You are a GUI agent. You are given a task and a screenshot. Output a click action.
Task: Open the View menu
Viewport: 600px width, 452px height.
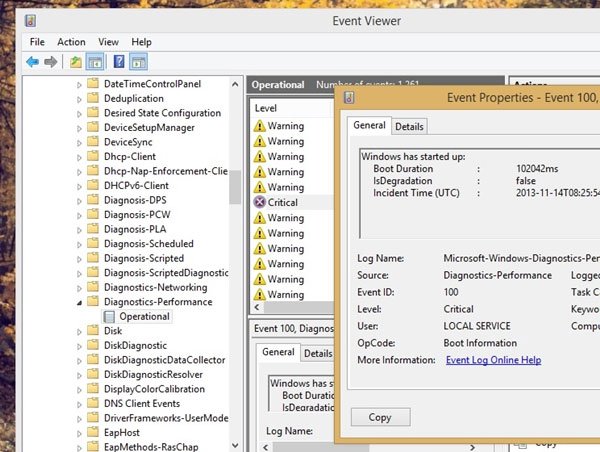click(x=108, y=42)
